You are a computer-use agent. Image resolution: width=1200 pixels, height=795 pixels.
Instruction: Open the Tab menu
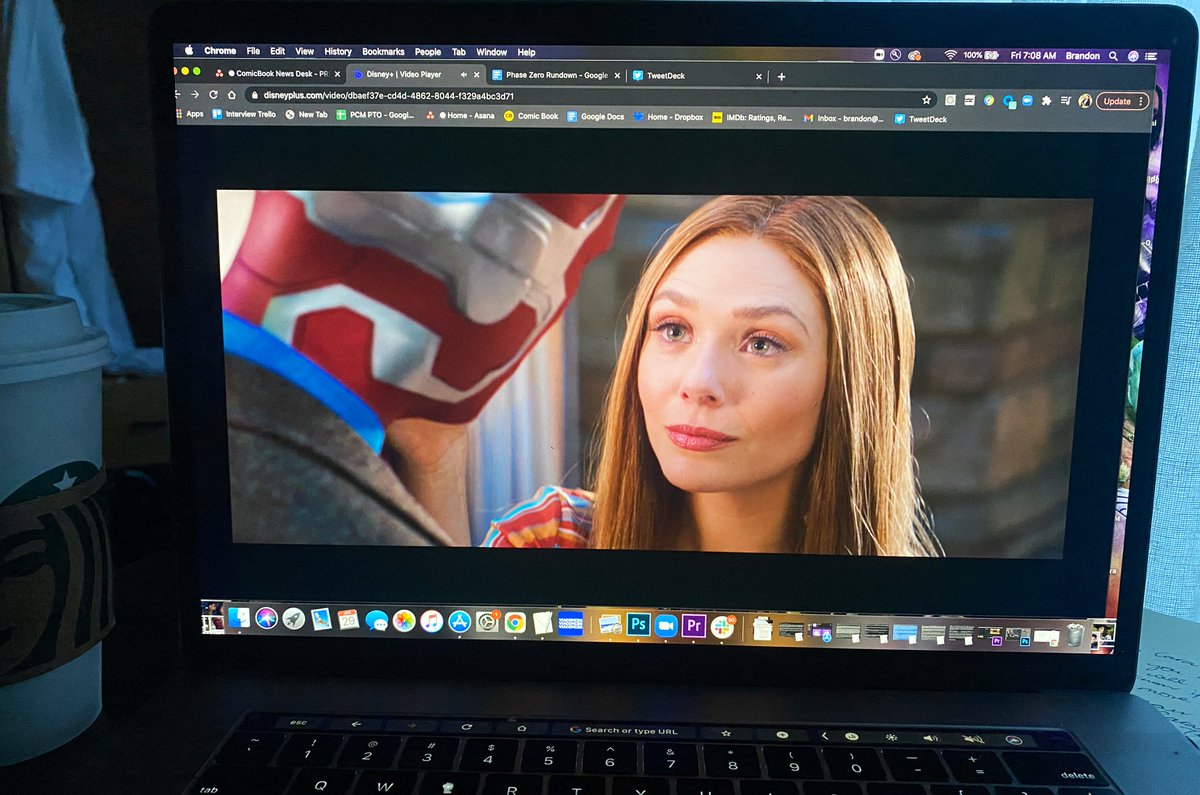click(x=459, y=52)
